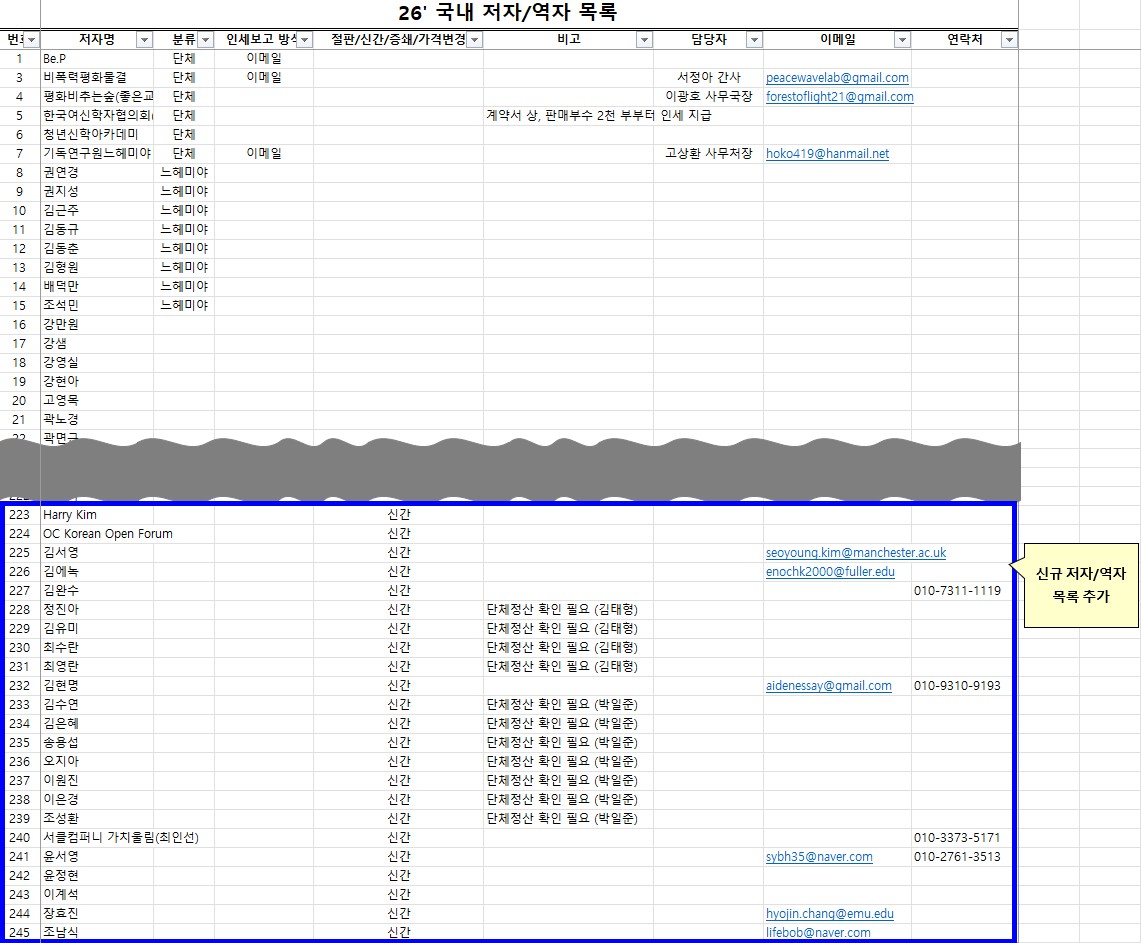
Task: Open the 연락처 column filter dropdown
Action: pyautogui.click(x=1009, y=40)
